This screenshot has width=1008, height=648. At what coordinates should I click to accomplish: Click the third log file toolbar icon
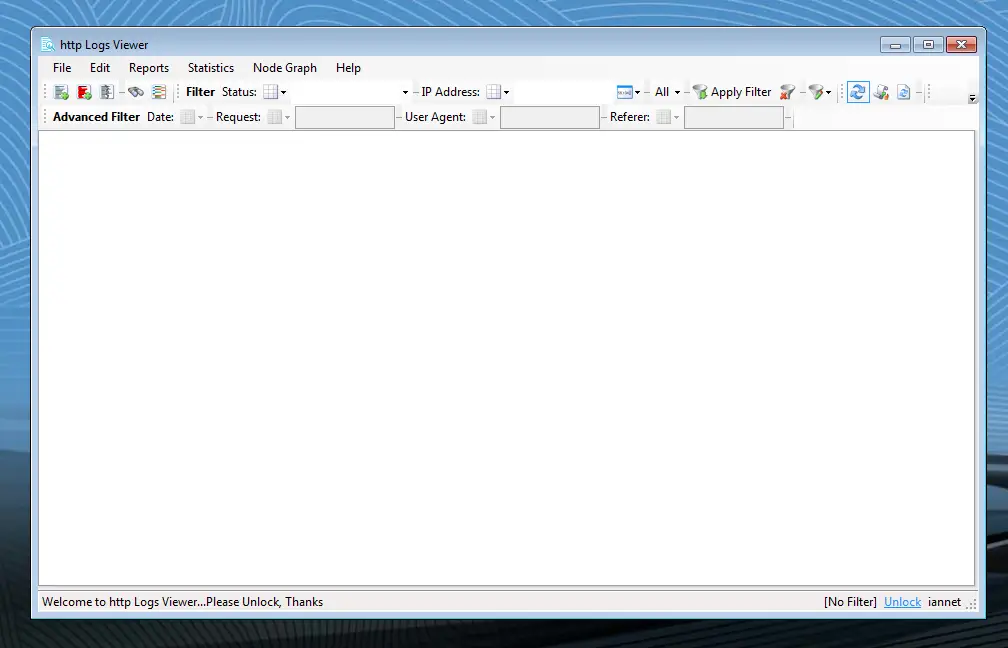tap(107, 91)
